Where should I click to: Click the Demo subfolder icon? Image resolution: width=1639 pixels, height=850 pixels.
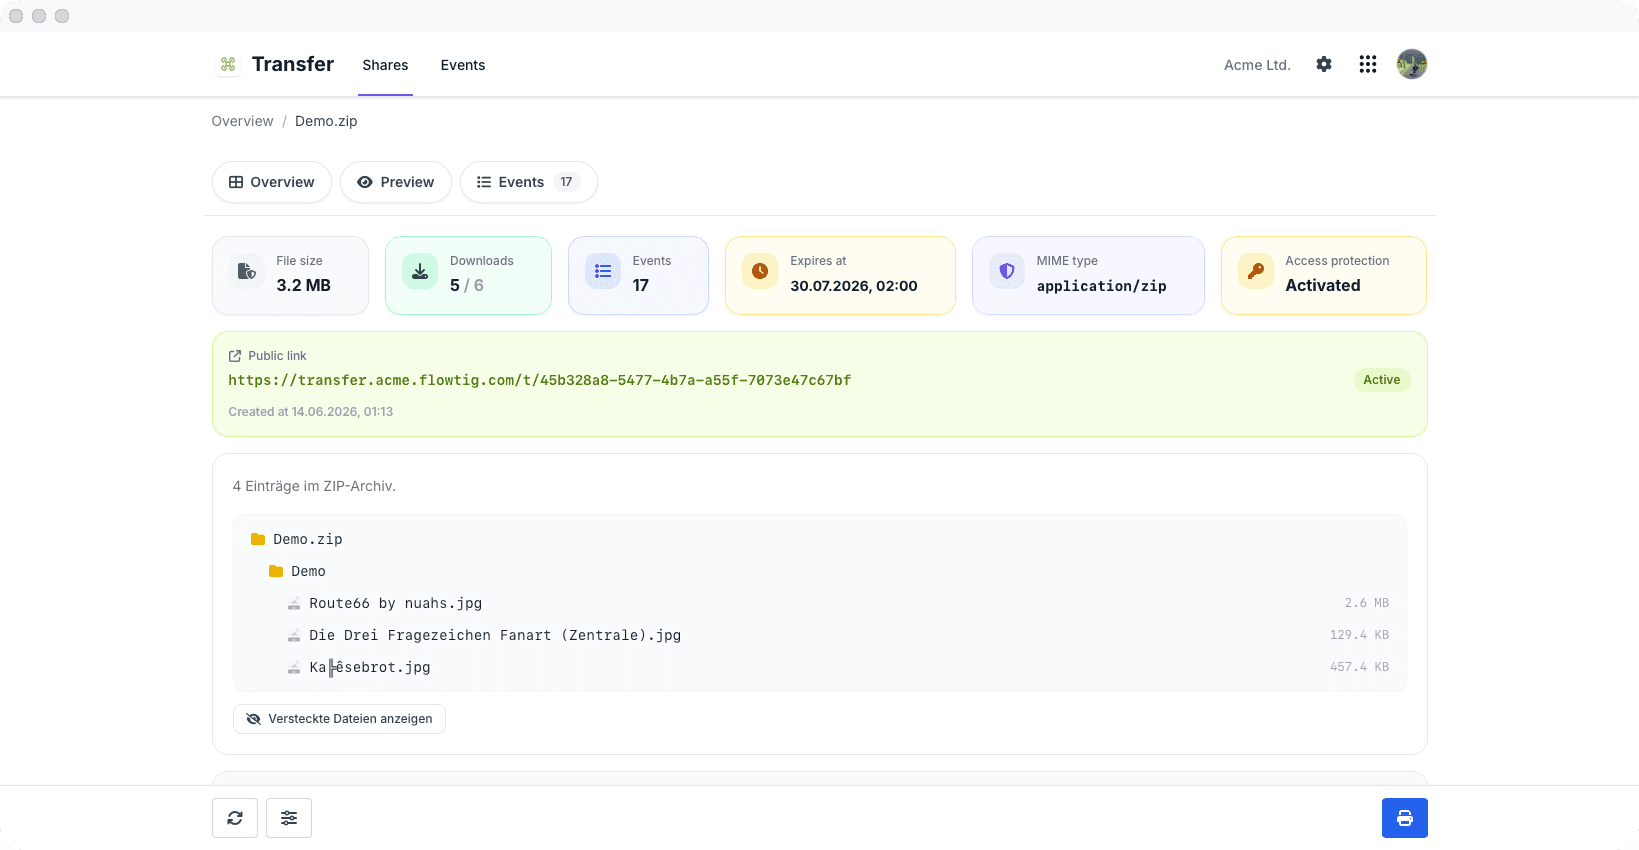pos(276,571)
